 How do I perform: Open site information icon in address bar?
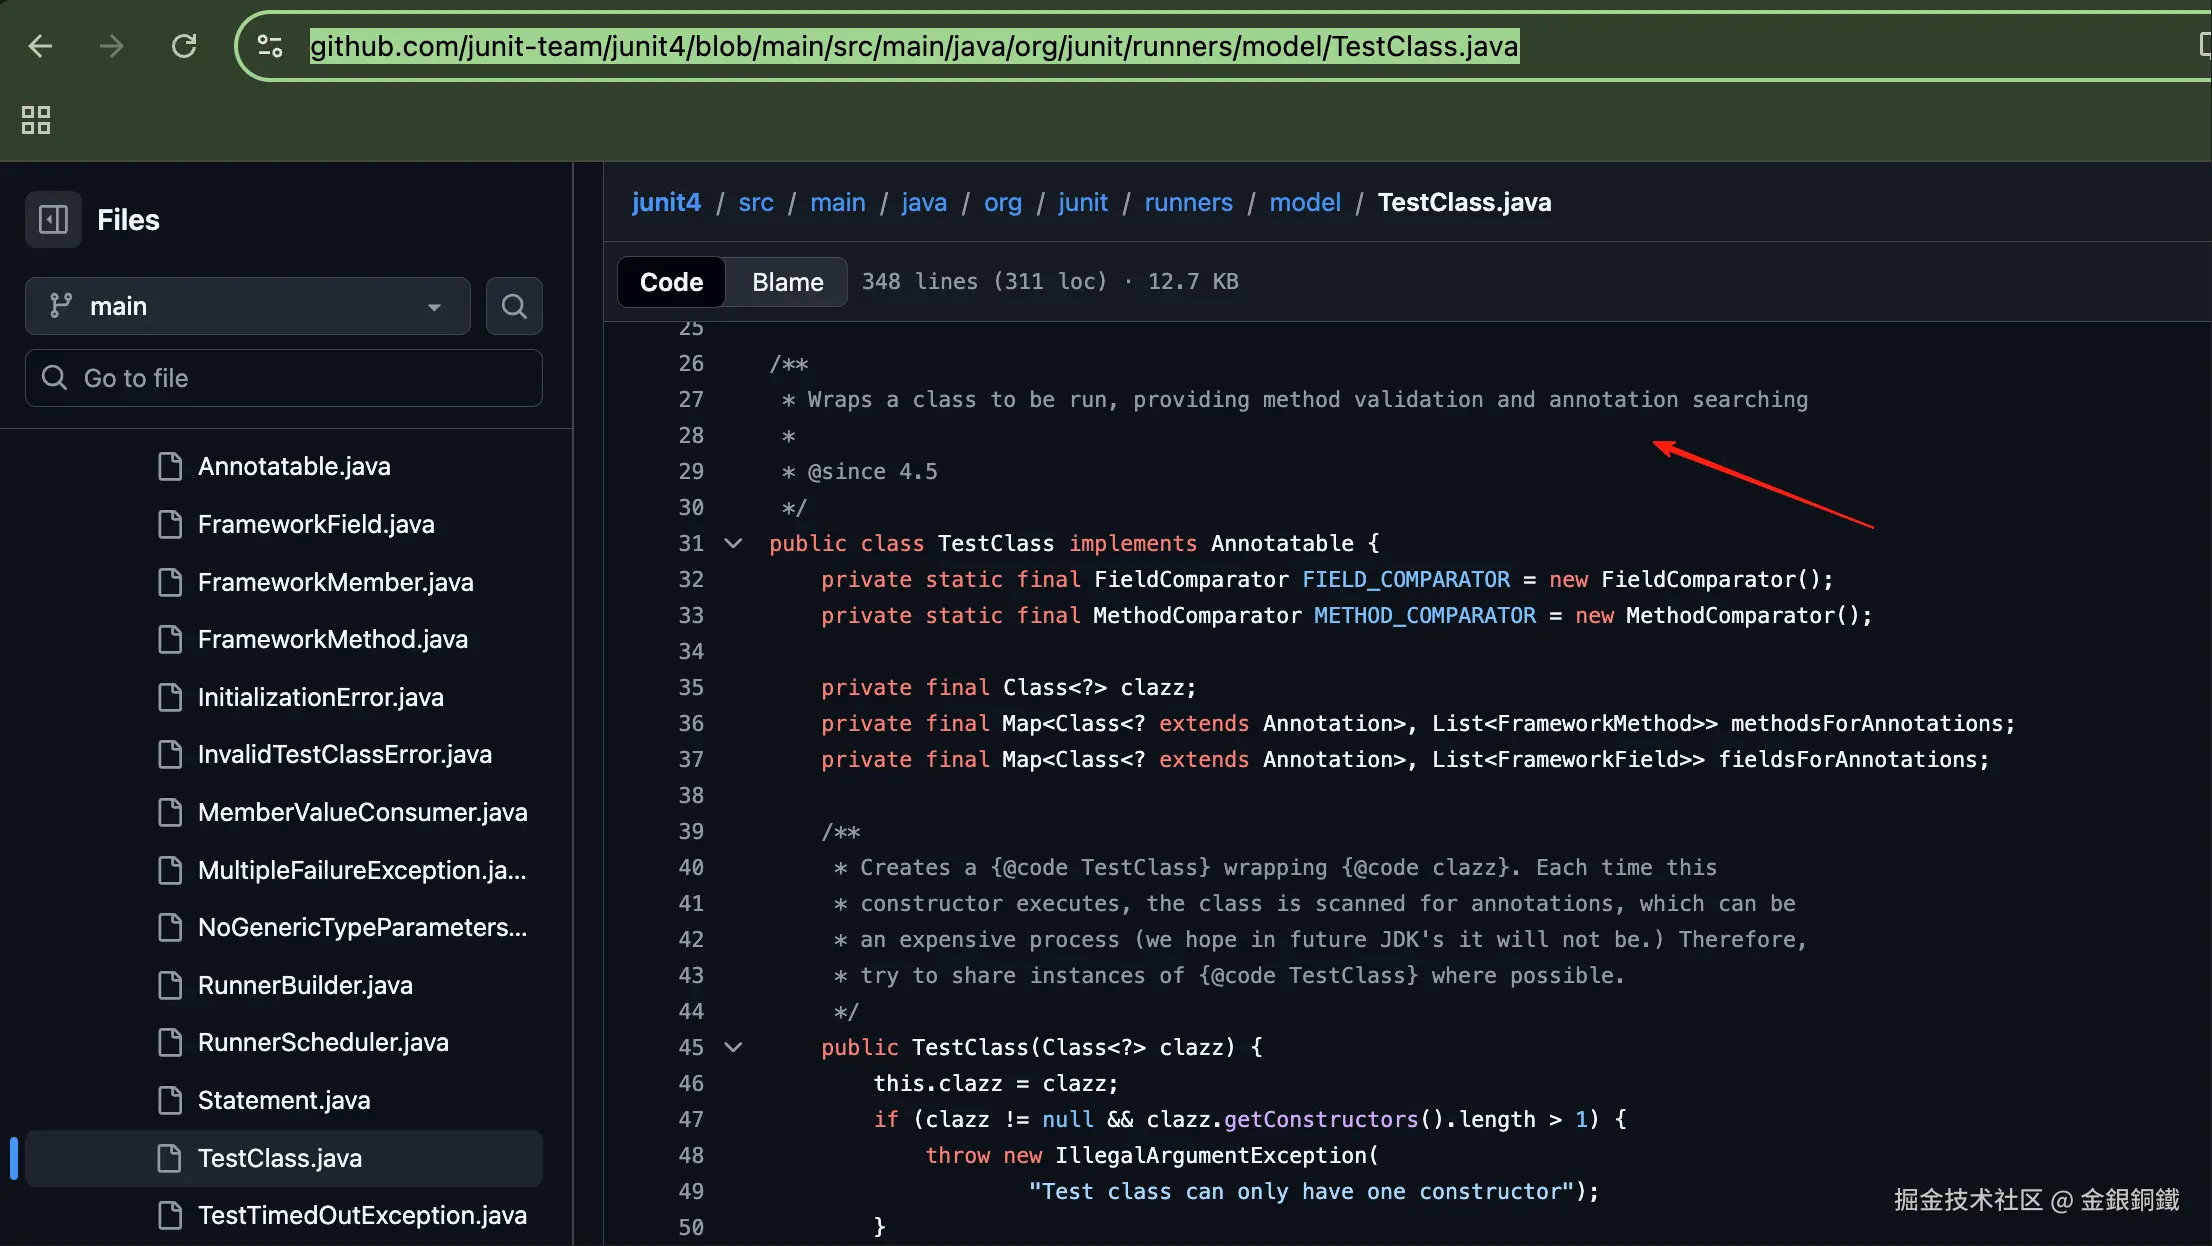pos(270,46)
